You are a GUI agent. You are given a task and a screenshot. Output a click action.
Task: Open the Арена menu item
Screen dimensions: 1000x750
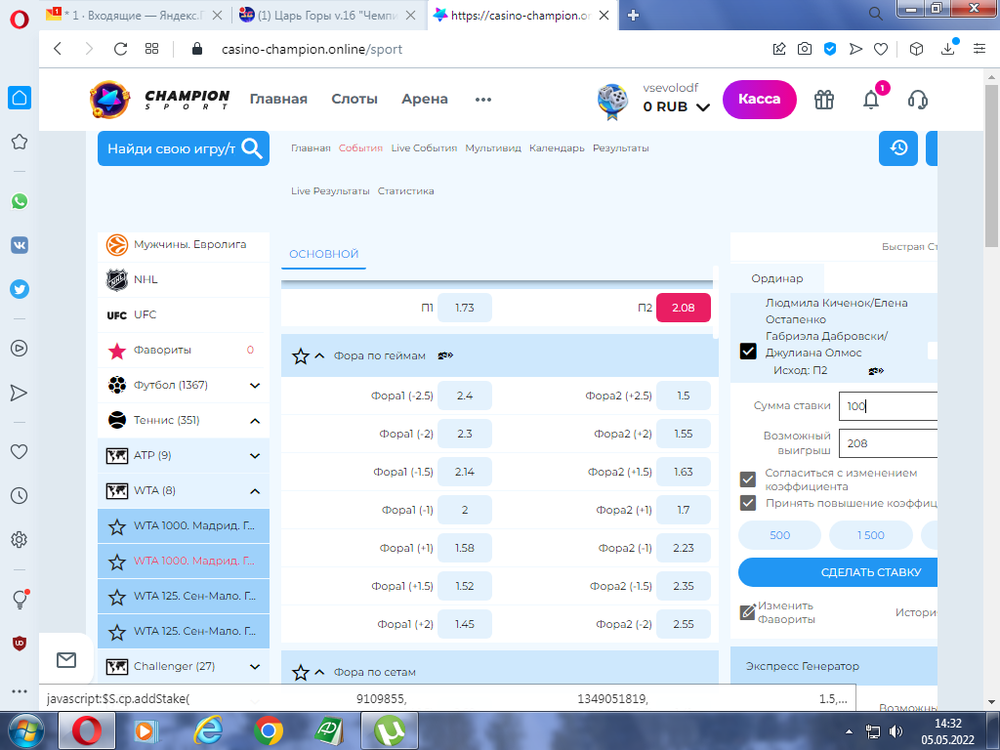coord(424,99)
